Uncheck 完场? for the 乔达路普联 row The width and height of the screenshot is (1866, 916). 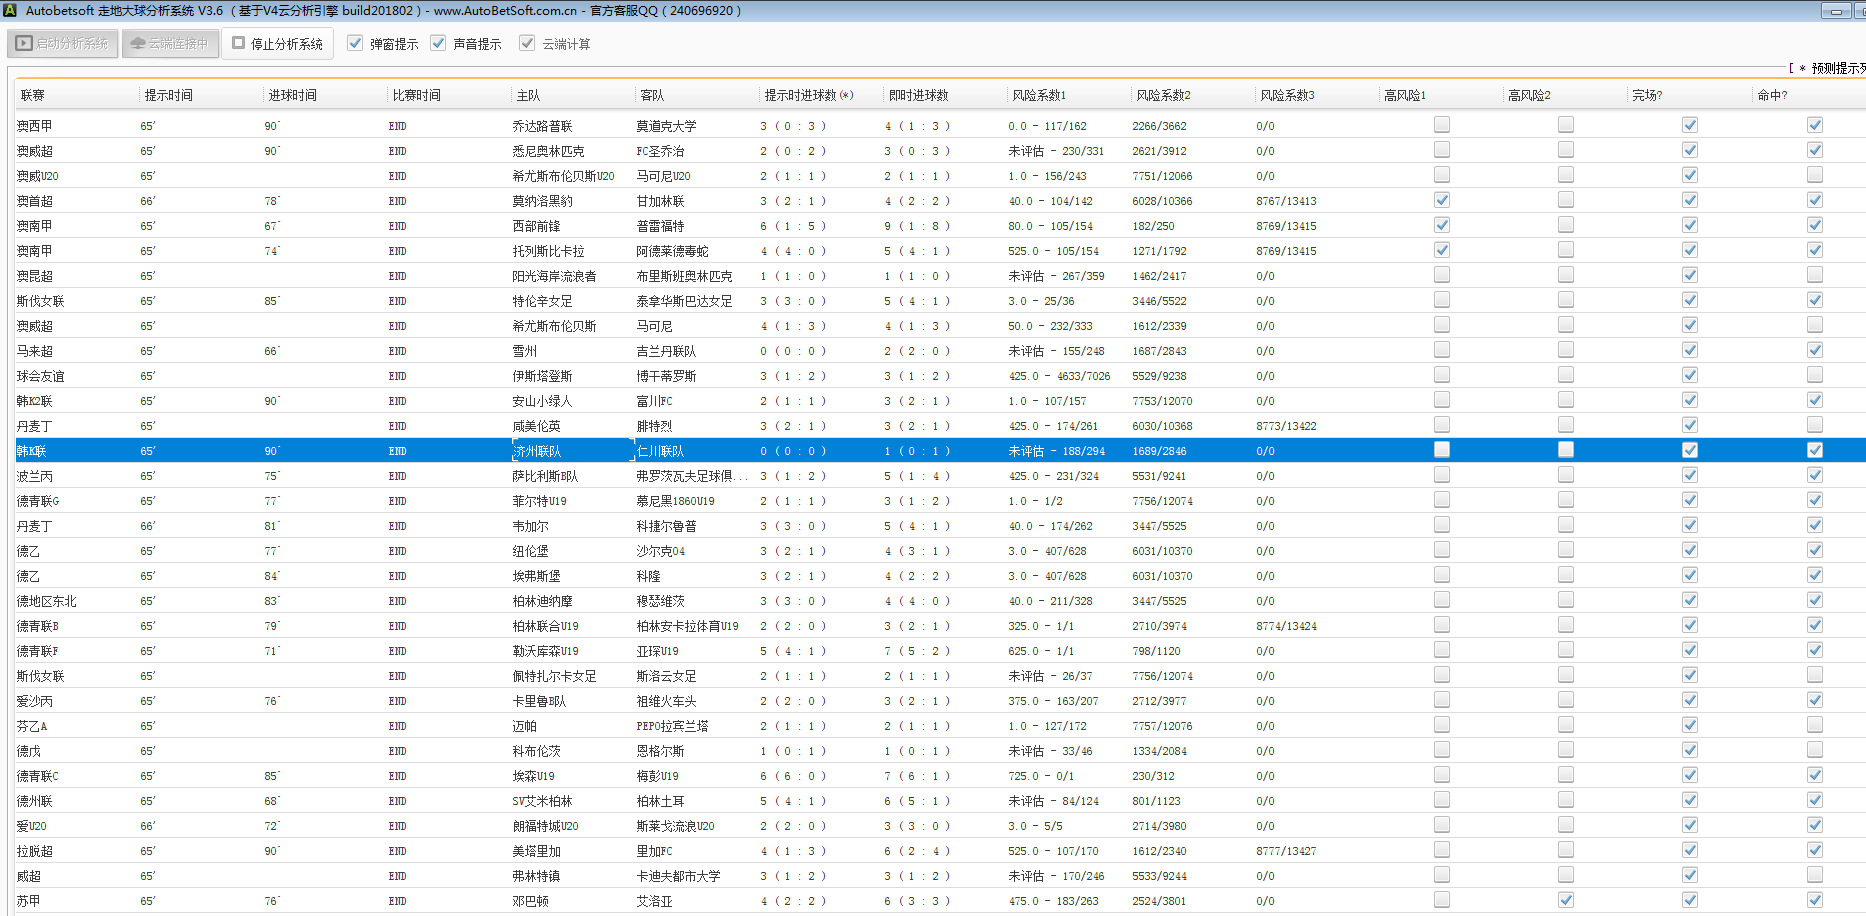tap(1689, 125)
